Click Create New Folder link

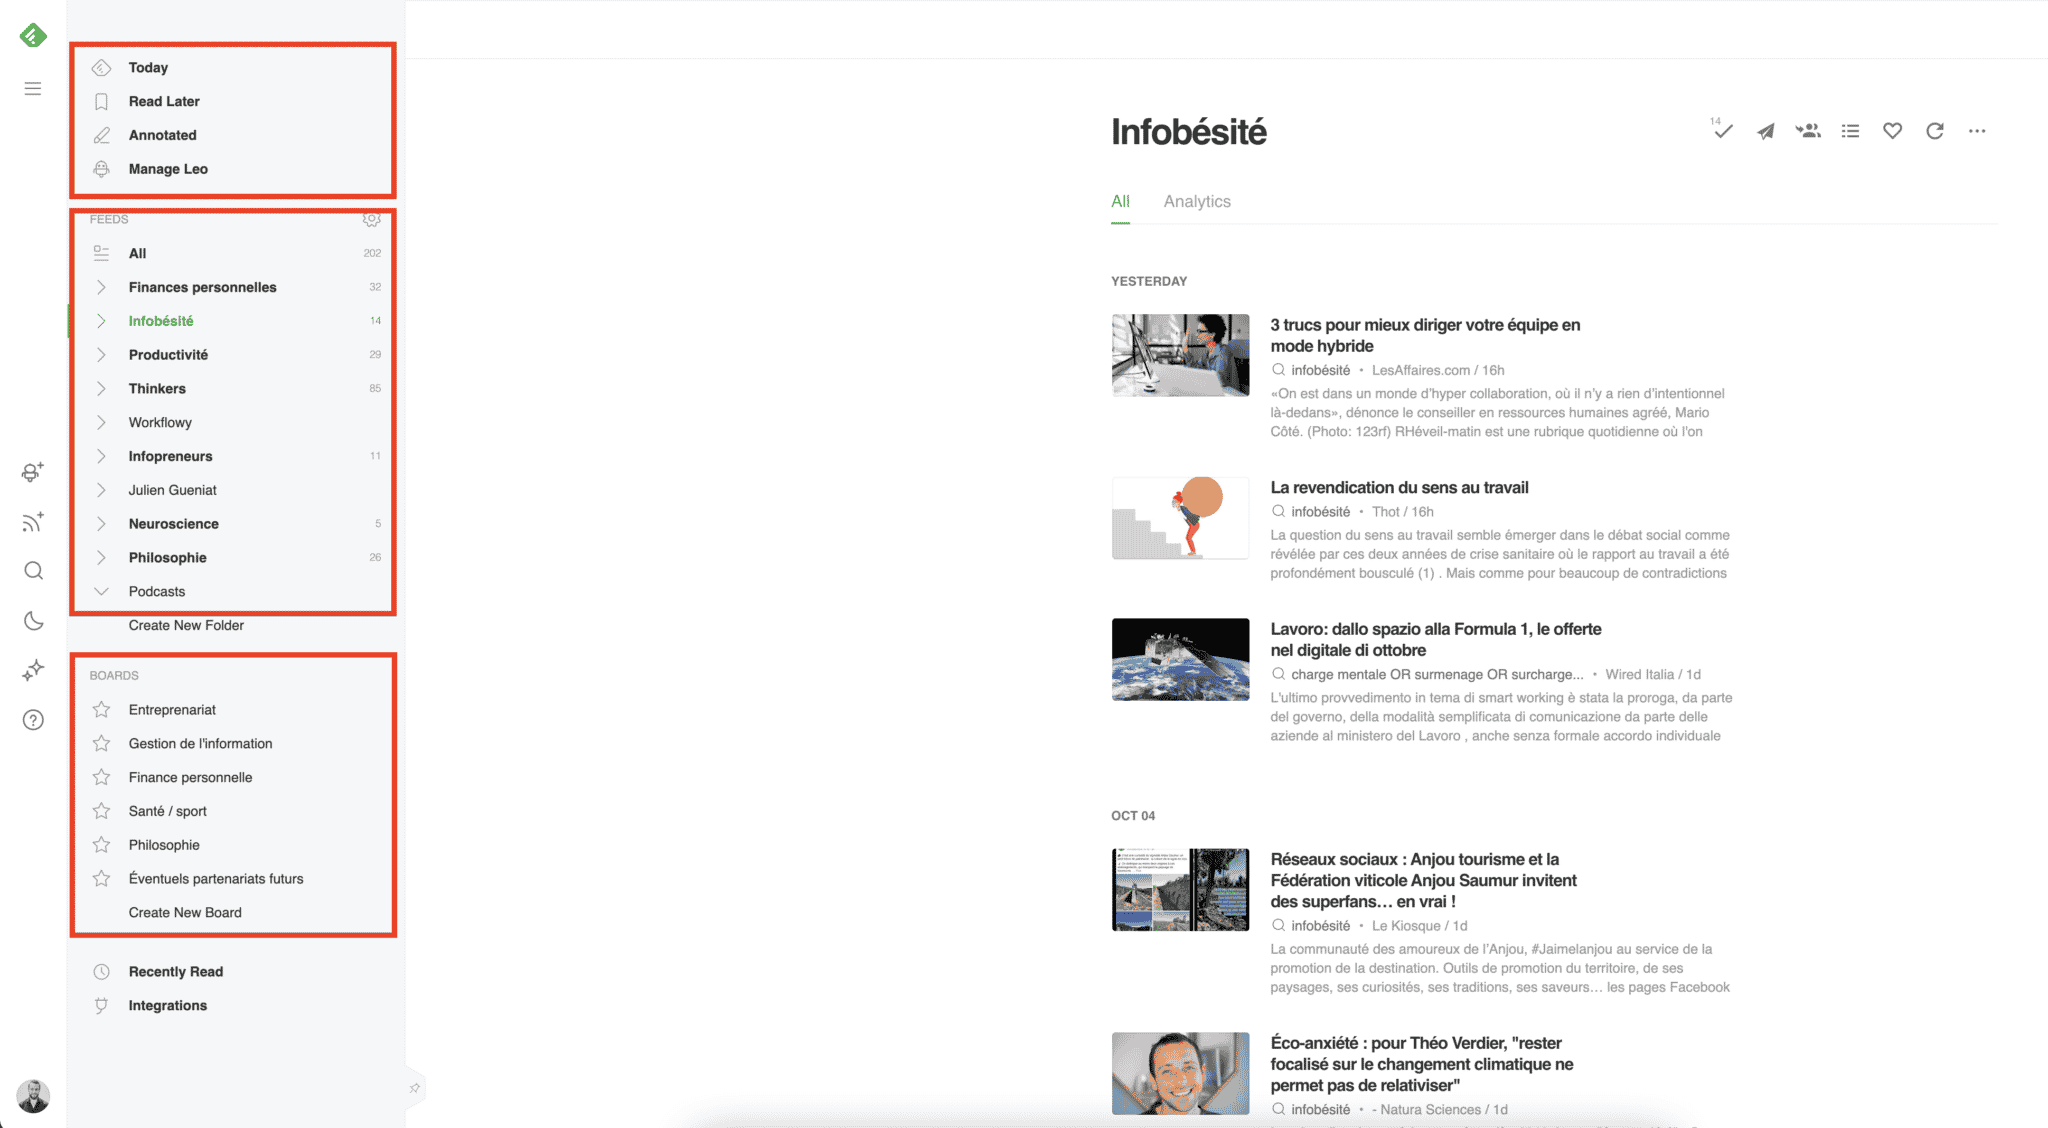point(185,624)
